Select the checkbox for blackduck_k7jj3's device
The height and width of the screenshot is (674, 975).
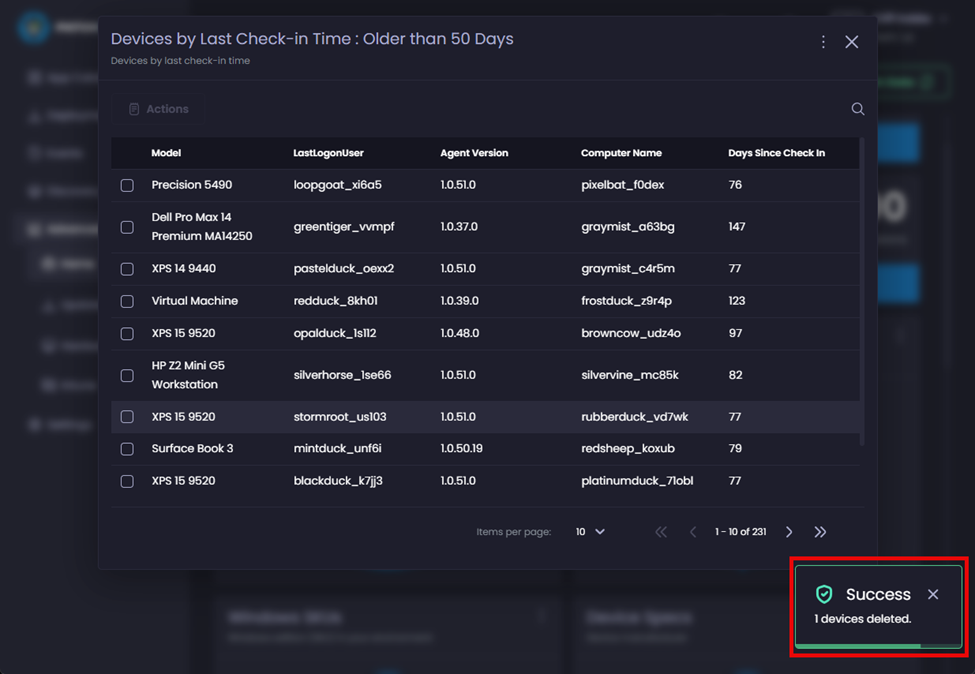pos(127,481)
